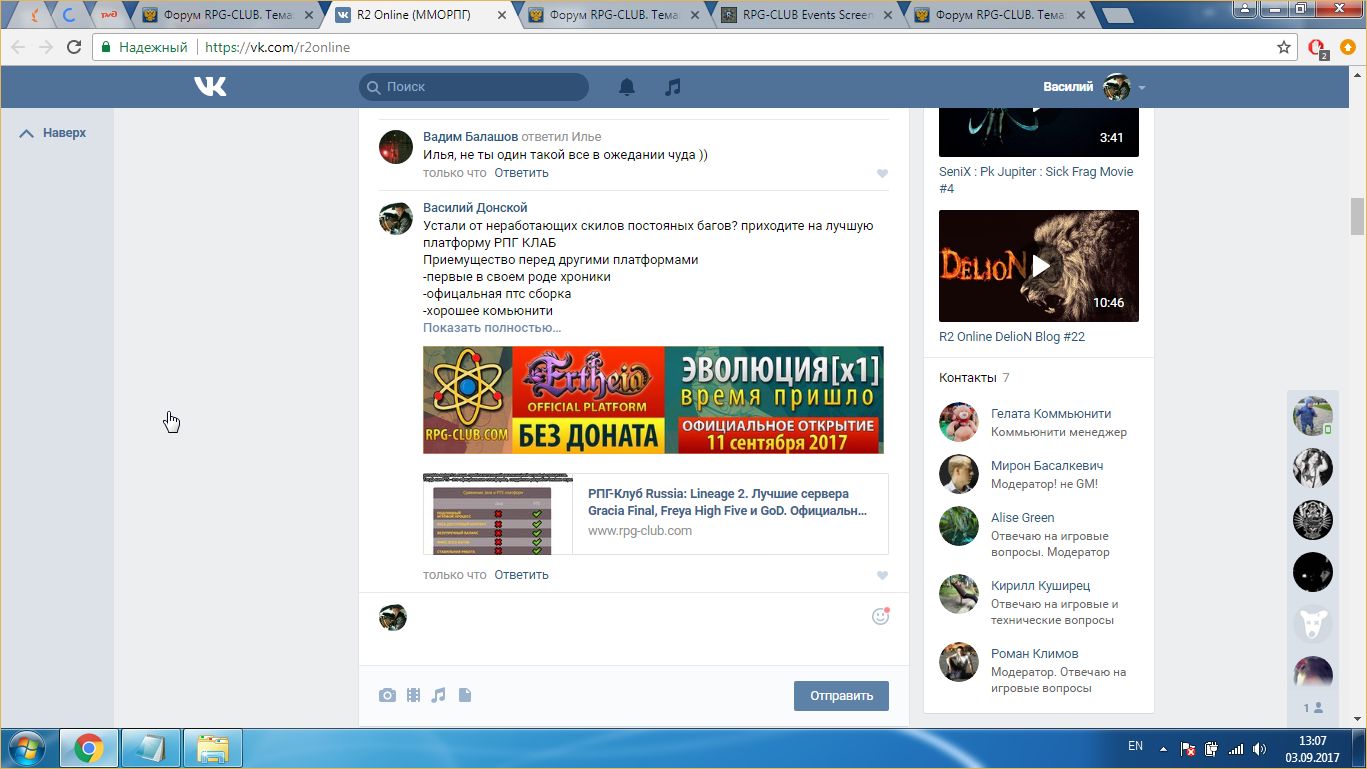Open Роман Климов contact
Screen dimensions: 1367x769
tap(1034, 654)
